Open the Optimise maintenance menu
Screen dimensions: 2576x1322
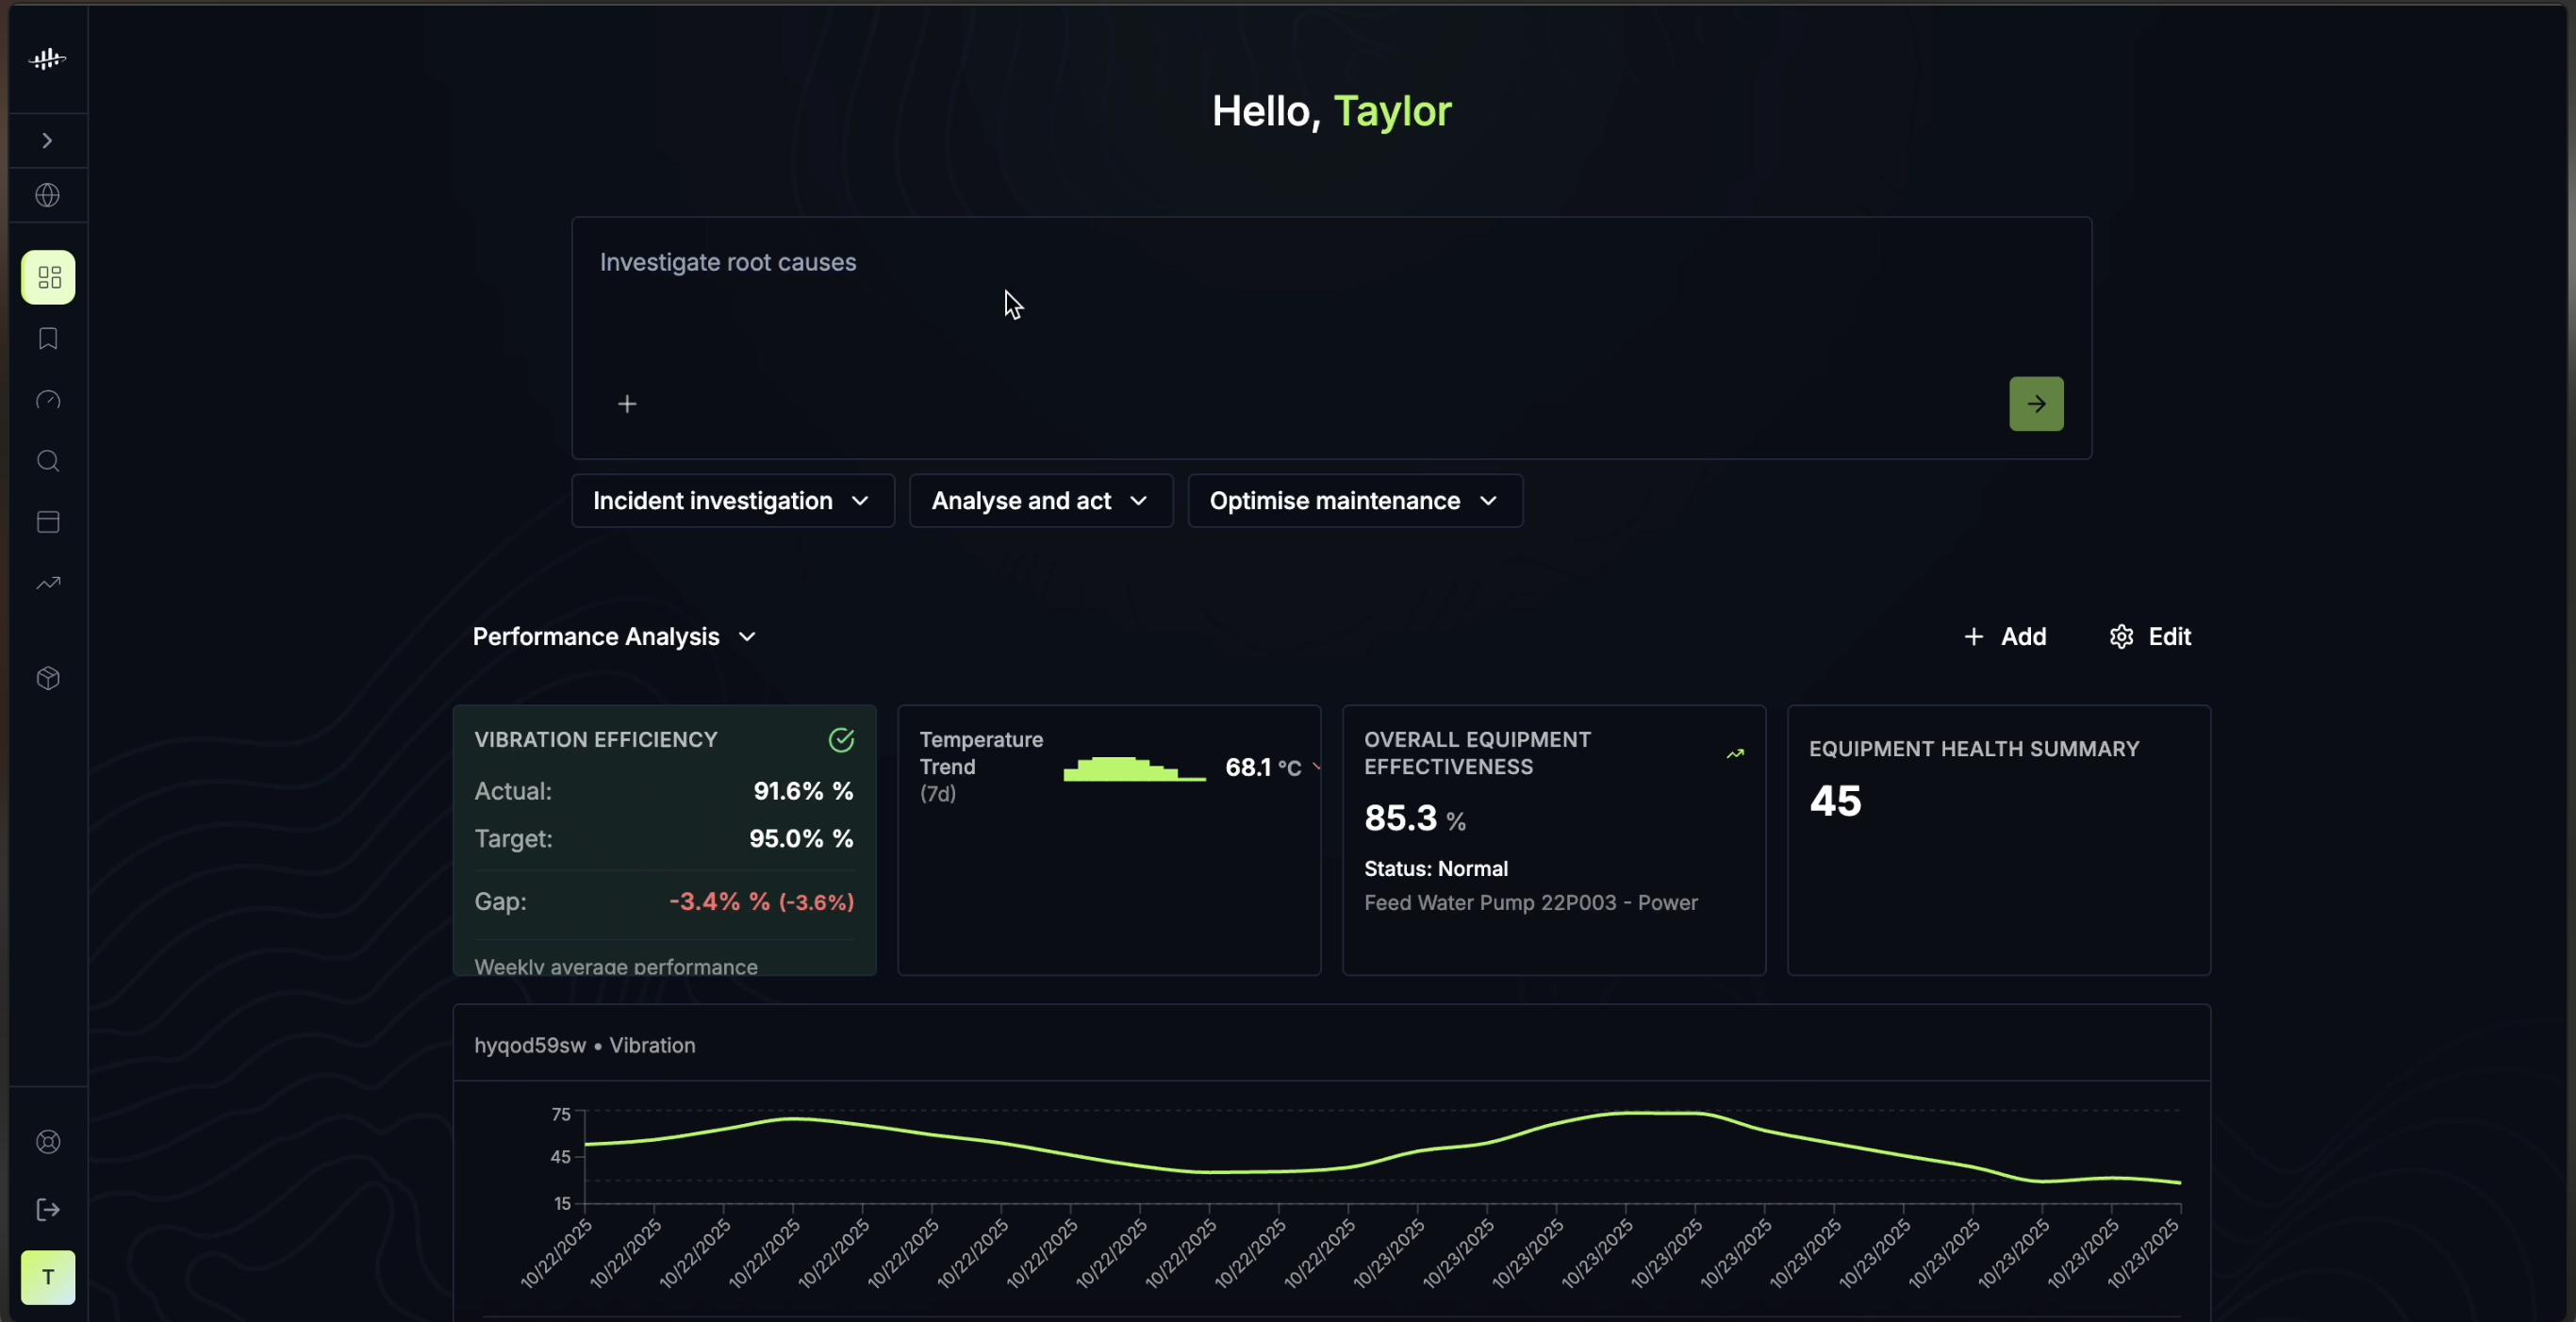click(x=1354, y=500)
